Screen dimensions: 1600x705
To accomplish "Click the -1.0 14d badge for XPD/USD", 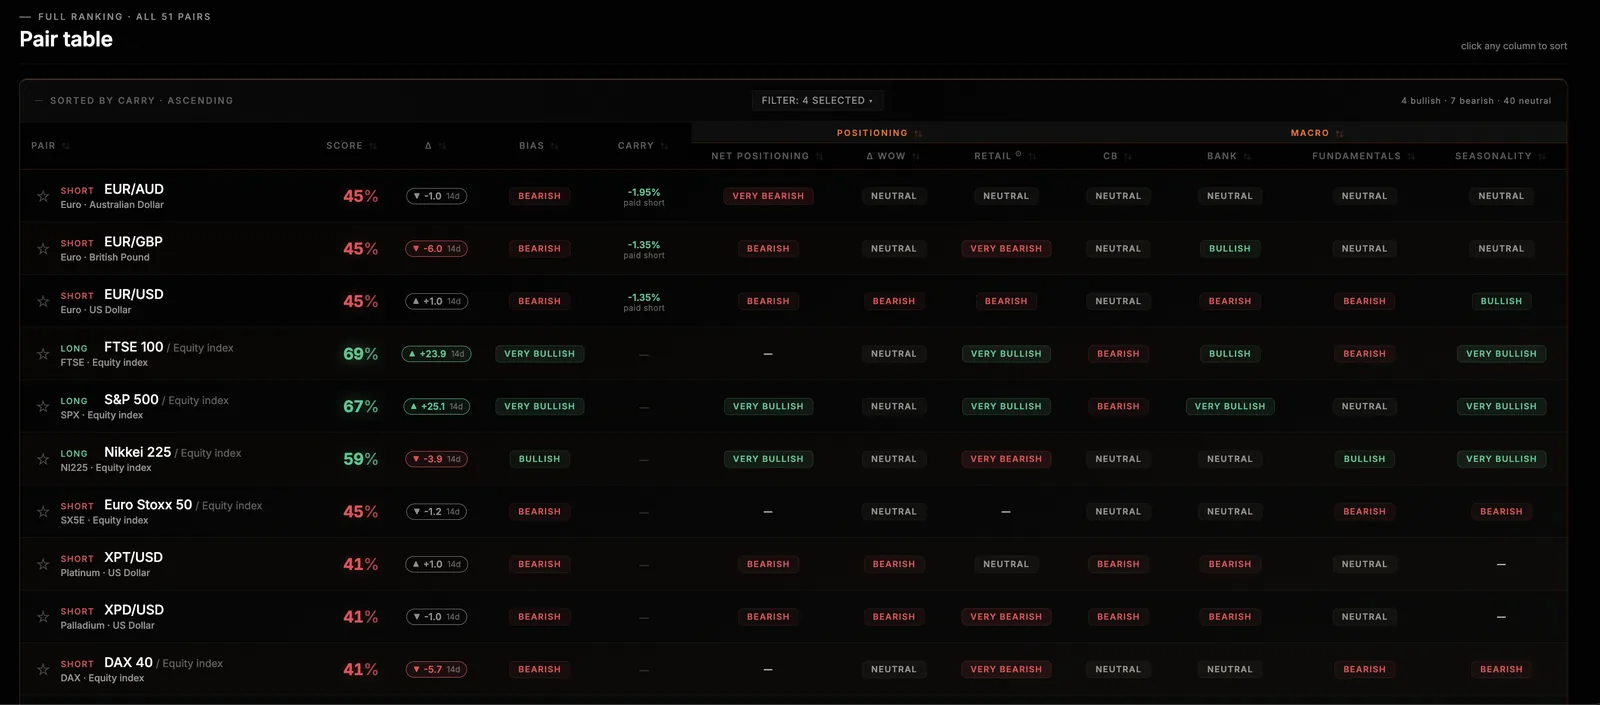I will pyautogui.click(x=436, y=617).
